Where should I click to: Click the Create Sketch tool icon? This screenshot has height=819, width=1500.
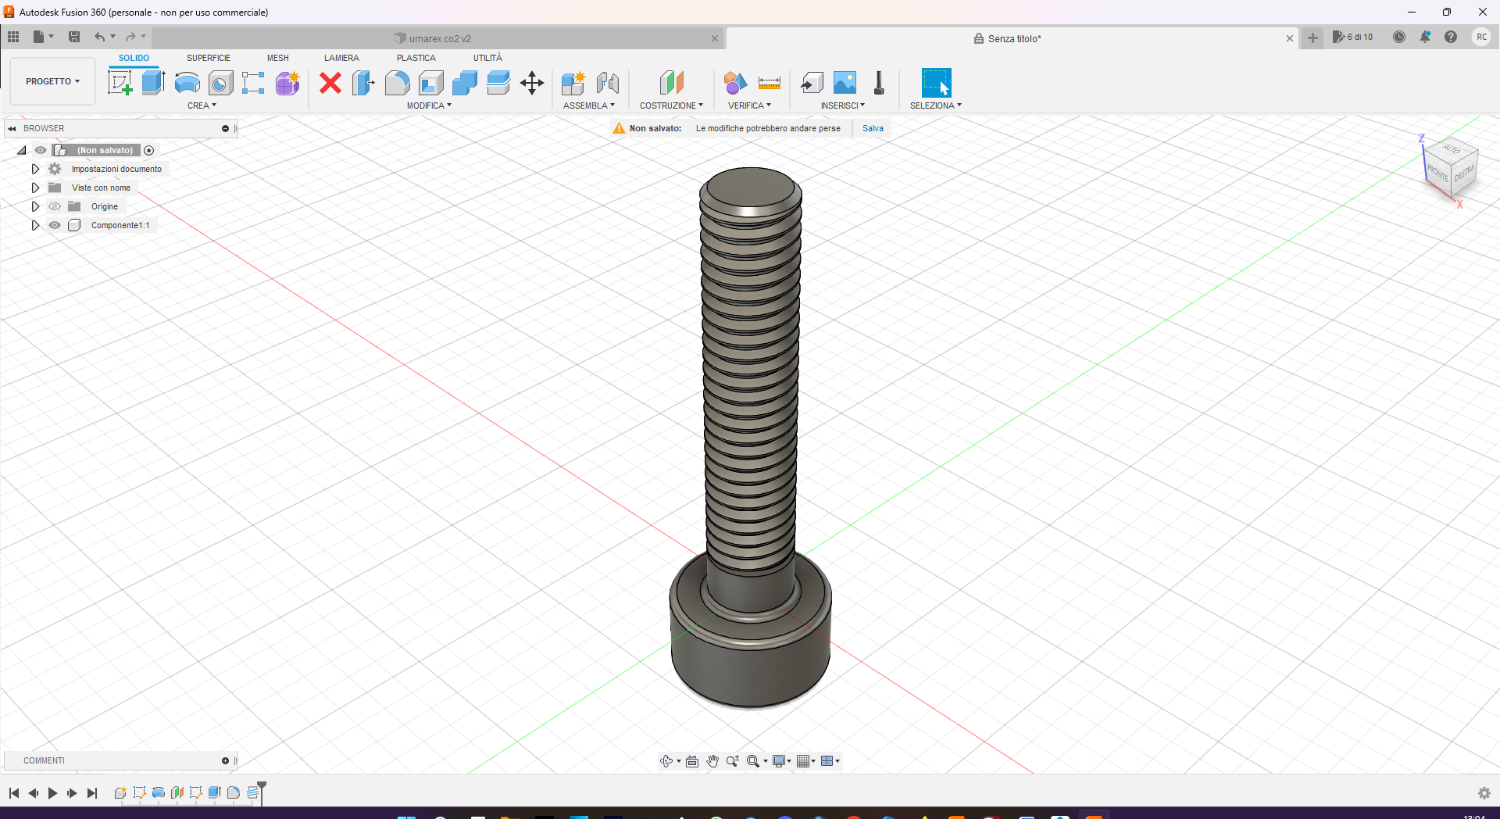(120, 83)
